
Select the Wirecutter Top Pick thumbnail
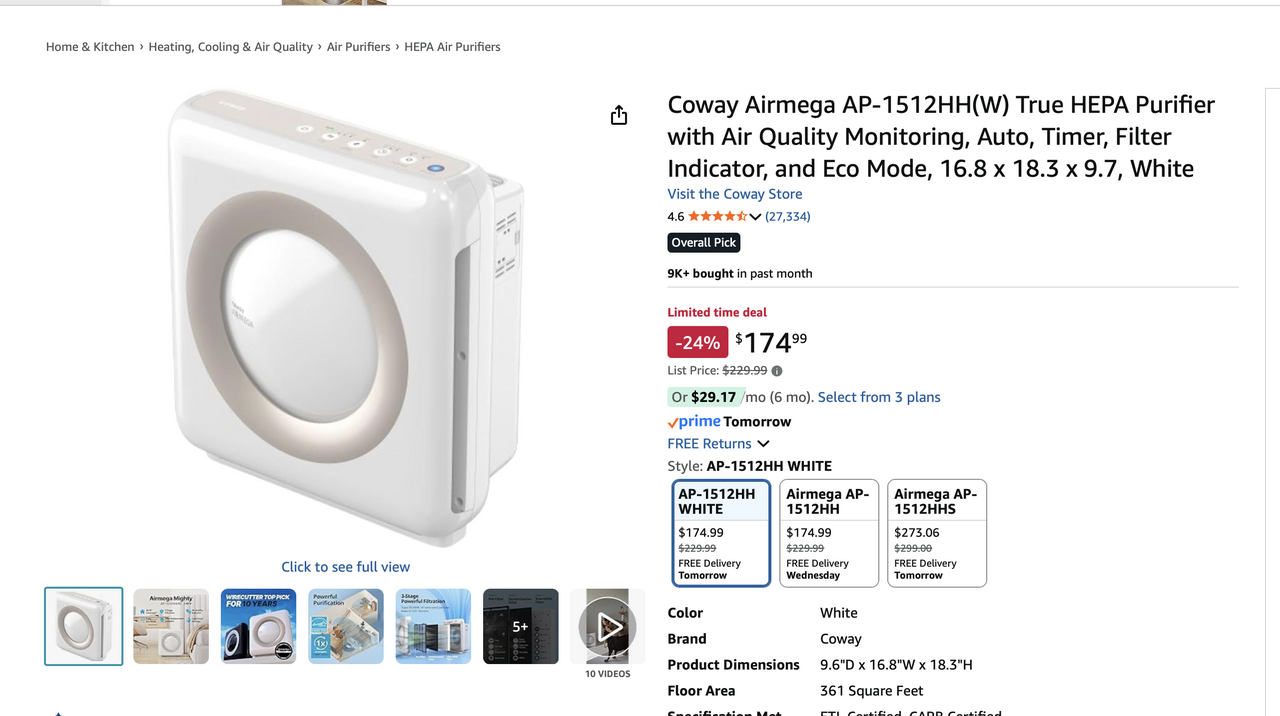pos(258,626)
